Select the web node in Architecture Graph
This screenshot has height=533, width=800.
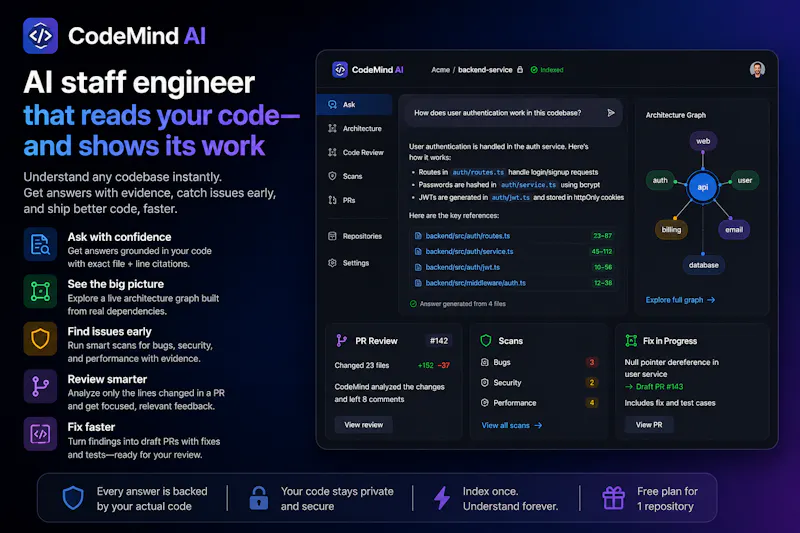[x=703, y=141]
